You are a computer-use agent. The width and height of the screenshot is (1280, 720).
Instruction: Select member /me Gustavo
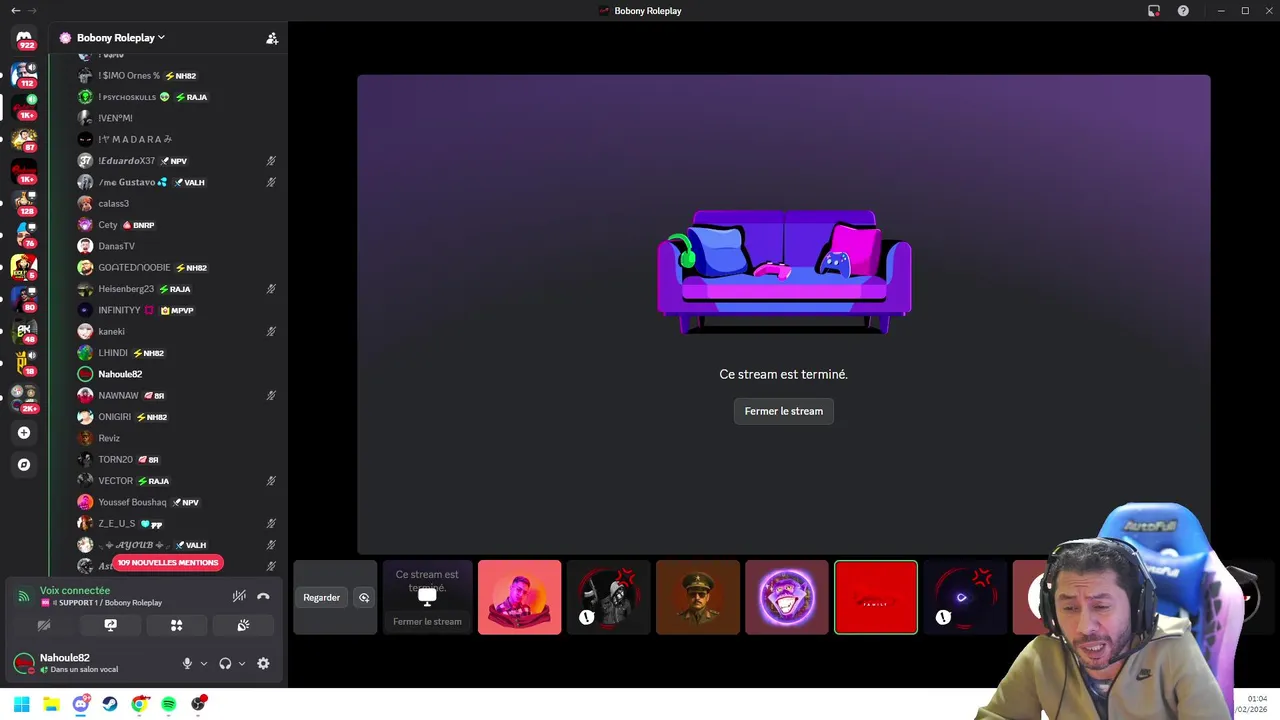click(126, 182)
